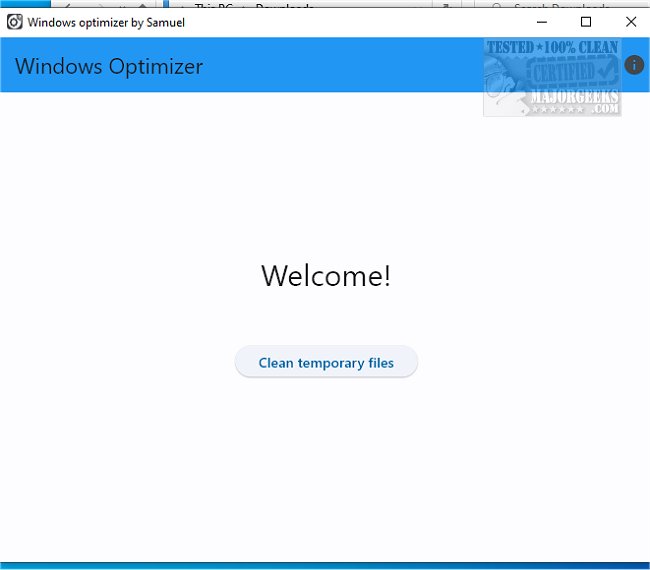Close the Windows optimizer window
Image resolution: width=650 pixels, height=570 pixels.
point(631,22)
